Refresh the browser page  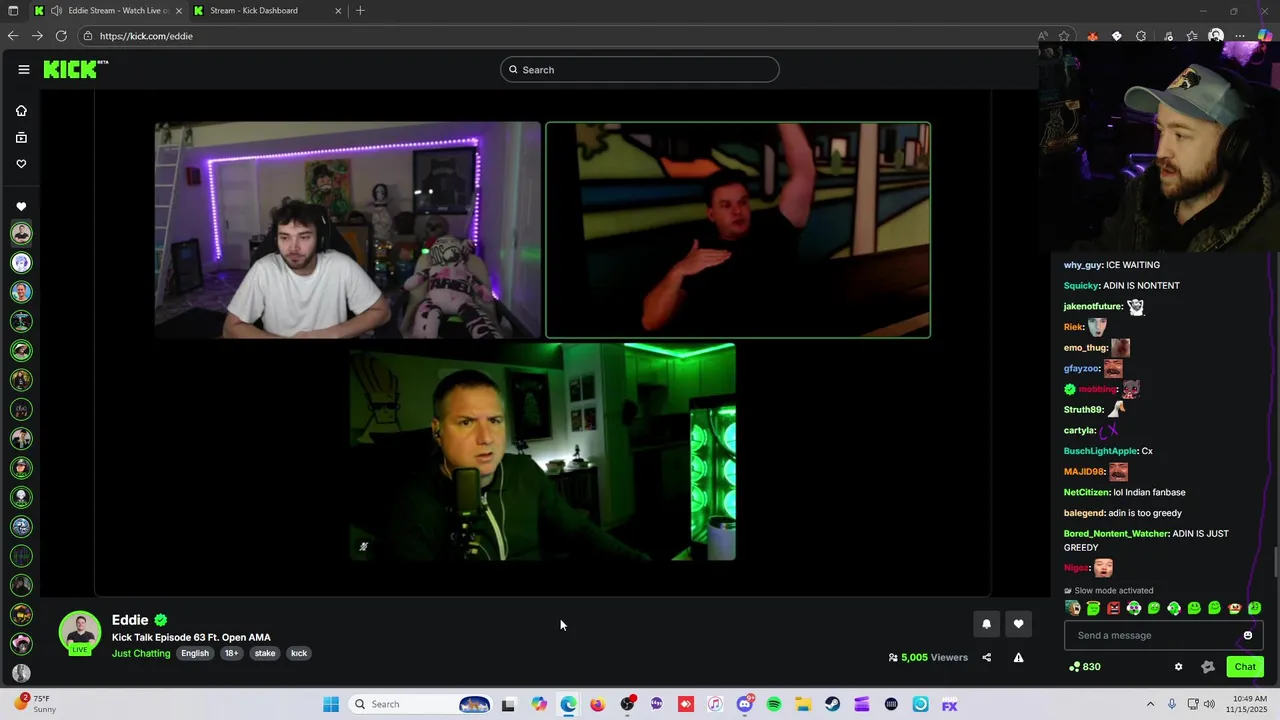point(61,36)
